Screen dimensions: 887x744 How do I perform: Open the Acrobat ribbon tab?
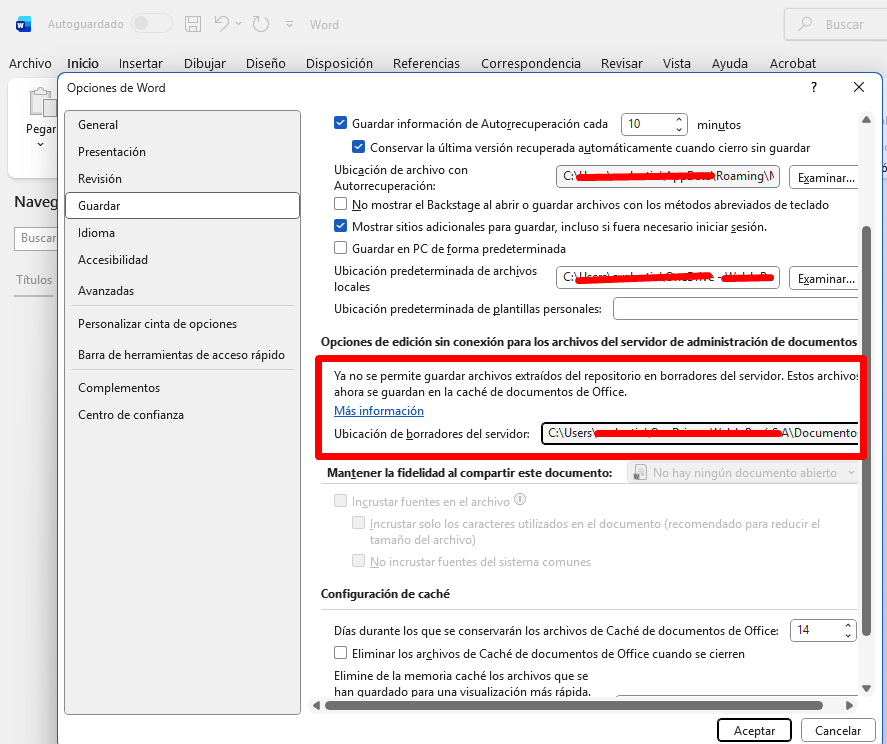click(793, 63)
